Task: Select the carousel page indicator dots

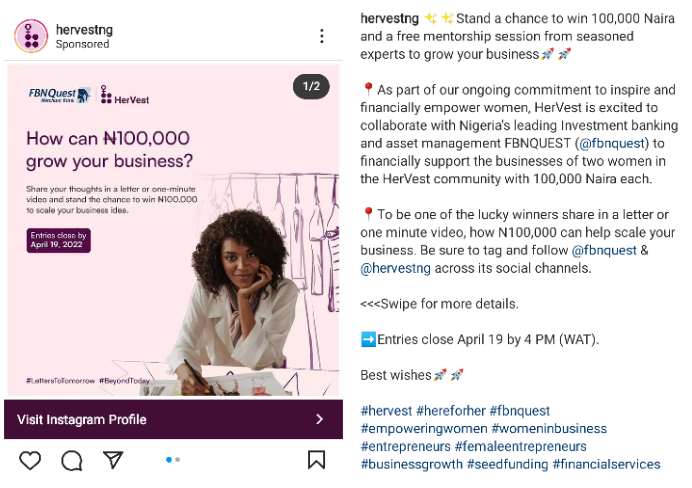Action: [x=173, y=460]
